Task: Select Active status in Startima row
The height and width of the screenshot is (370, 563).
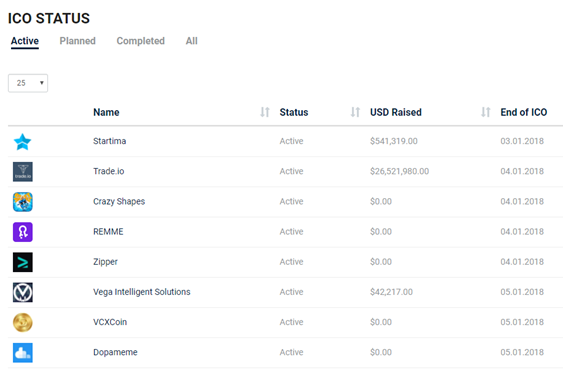Action: point(292,141)
